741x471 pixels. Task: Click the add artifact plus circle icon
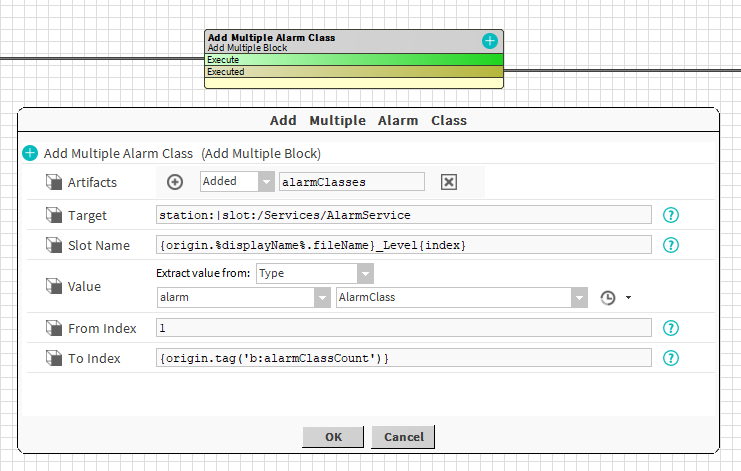click(175, 182)
